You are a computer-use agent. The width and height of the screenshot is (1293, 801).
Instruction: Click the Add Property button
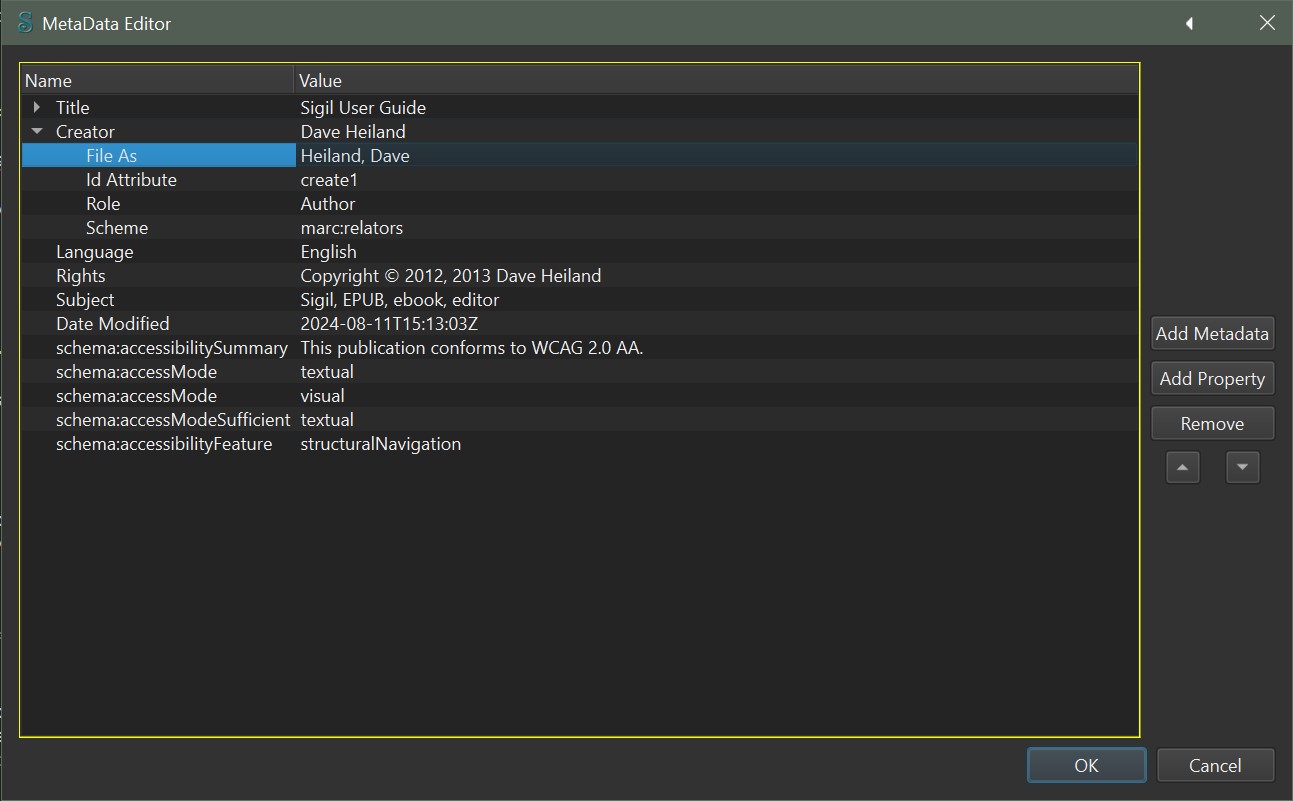(x=1212, y=379)
